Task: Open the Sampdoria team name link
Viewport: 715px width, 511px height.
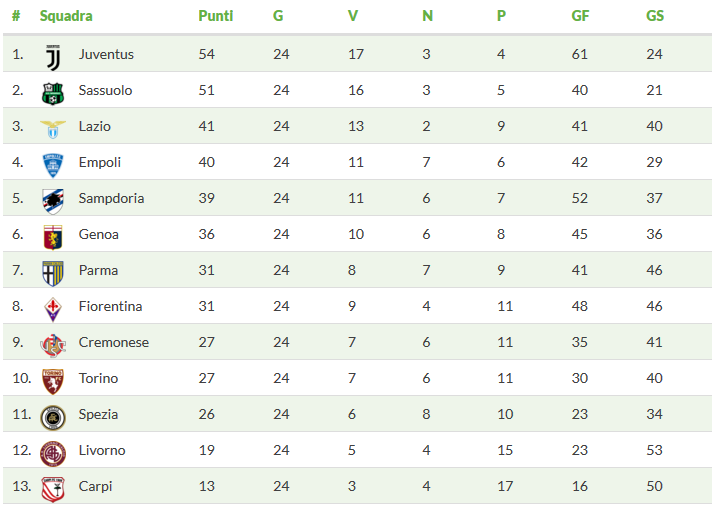Action: [111, 198]
